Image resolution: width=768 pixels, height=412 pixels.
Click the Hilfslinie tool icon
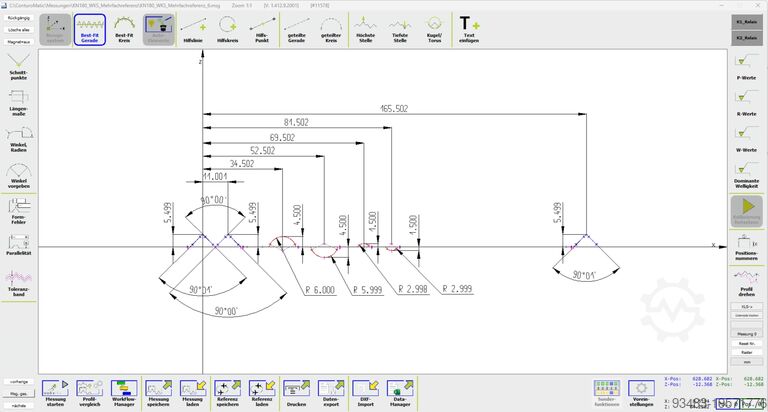pyautogui.click(x=193, y=28)
